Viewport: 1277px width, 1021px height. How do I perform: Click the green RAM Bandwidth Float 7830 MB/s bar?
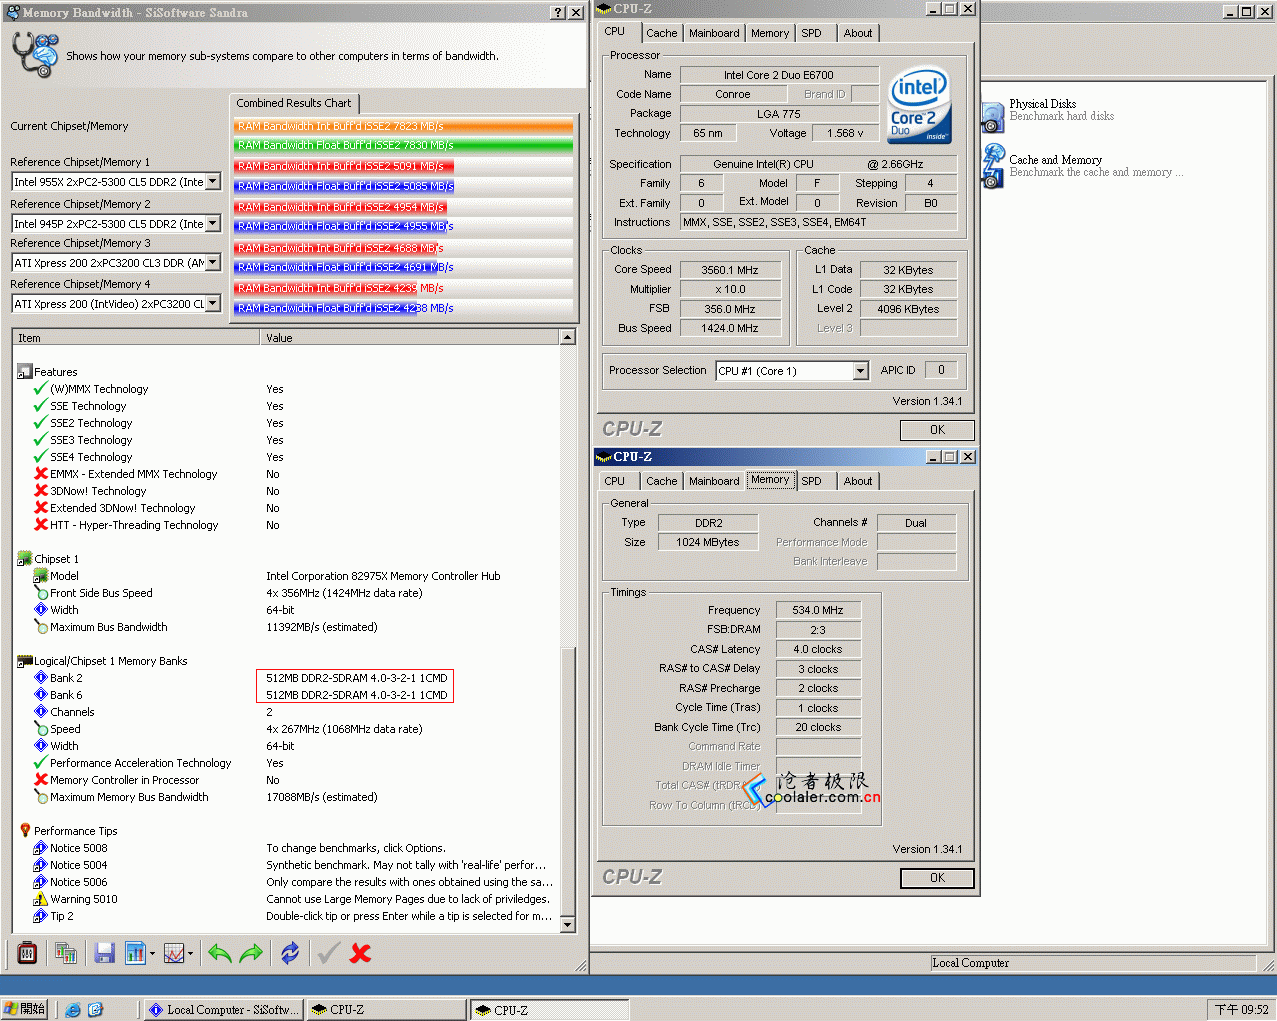[404, 145]
